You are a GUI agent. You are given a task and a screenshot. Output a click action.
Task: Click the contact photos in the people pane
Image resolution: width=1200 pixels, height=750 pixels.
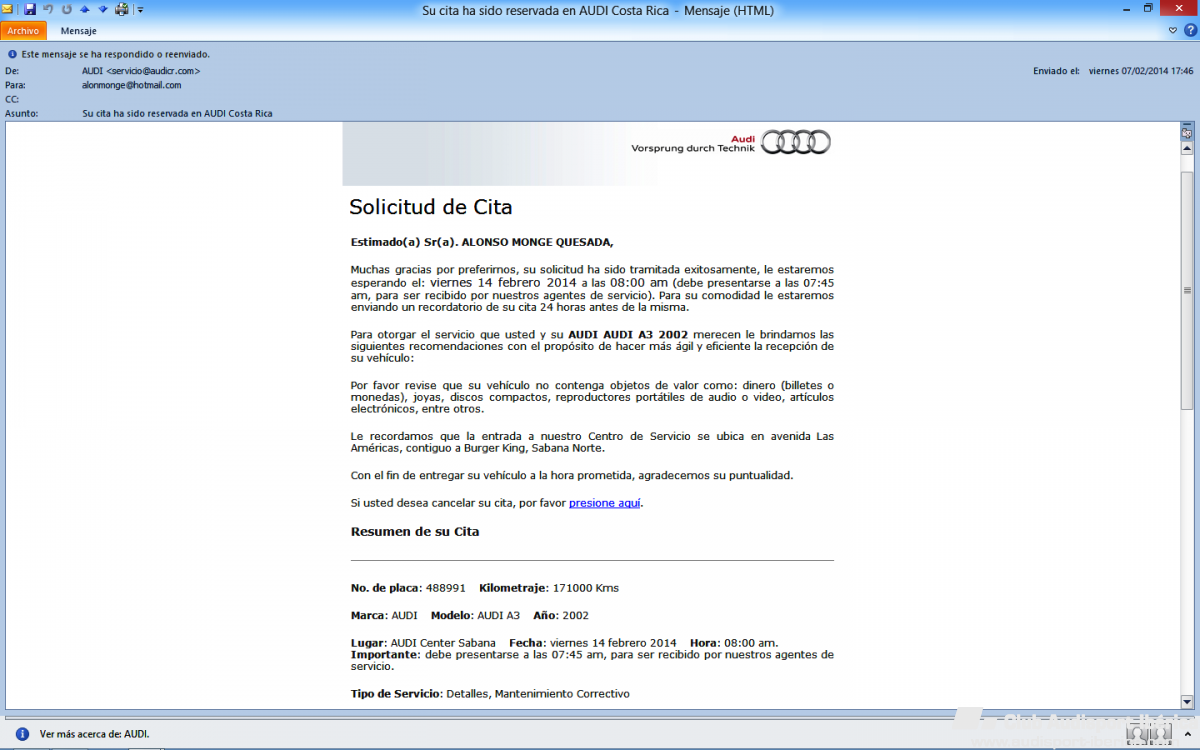(1148, 733)
